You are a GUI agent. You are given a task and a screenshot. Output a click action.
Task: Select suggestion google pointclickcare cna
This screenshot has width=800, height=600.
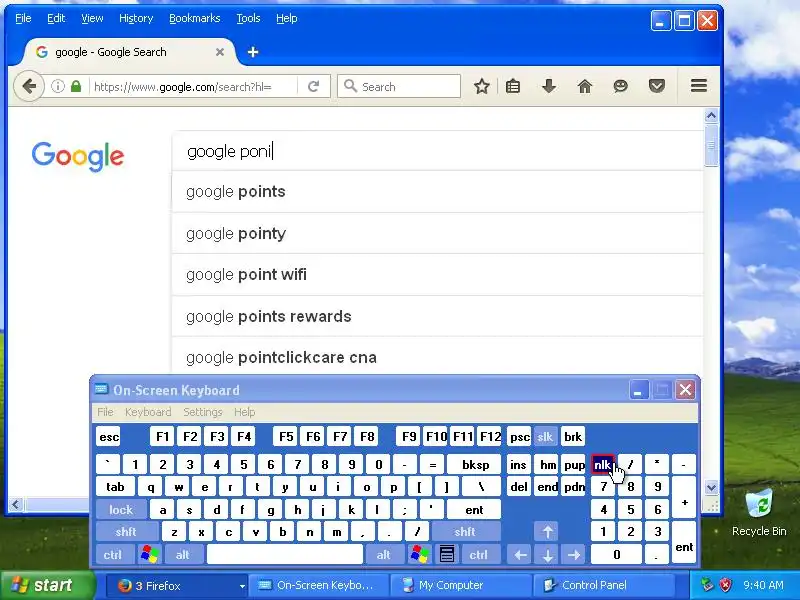[x=437, y=357]
